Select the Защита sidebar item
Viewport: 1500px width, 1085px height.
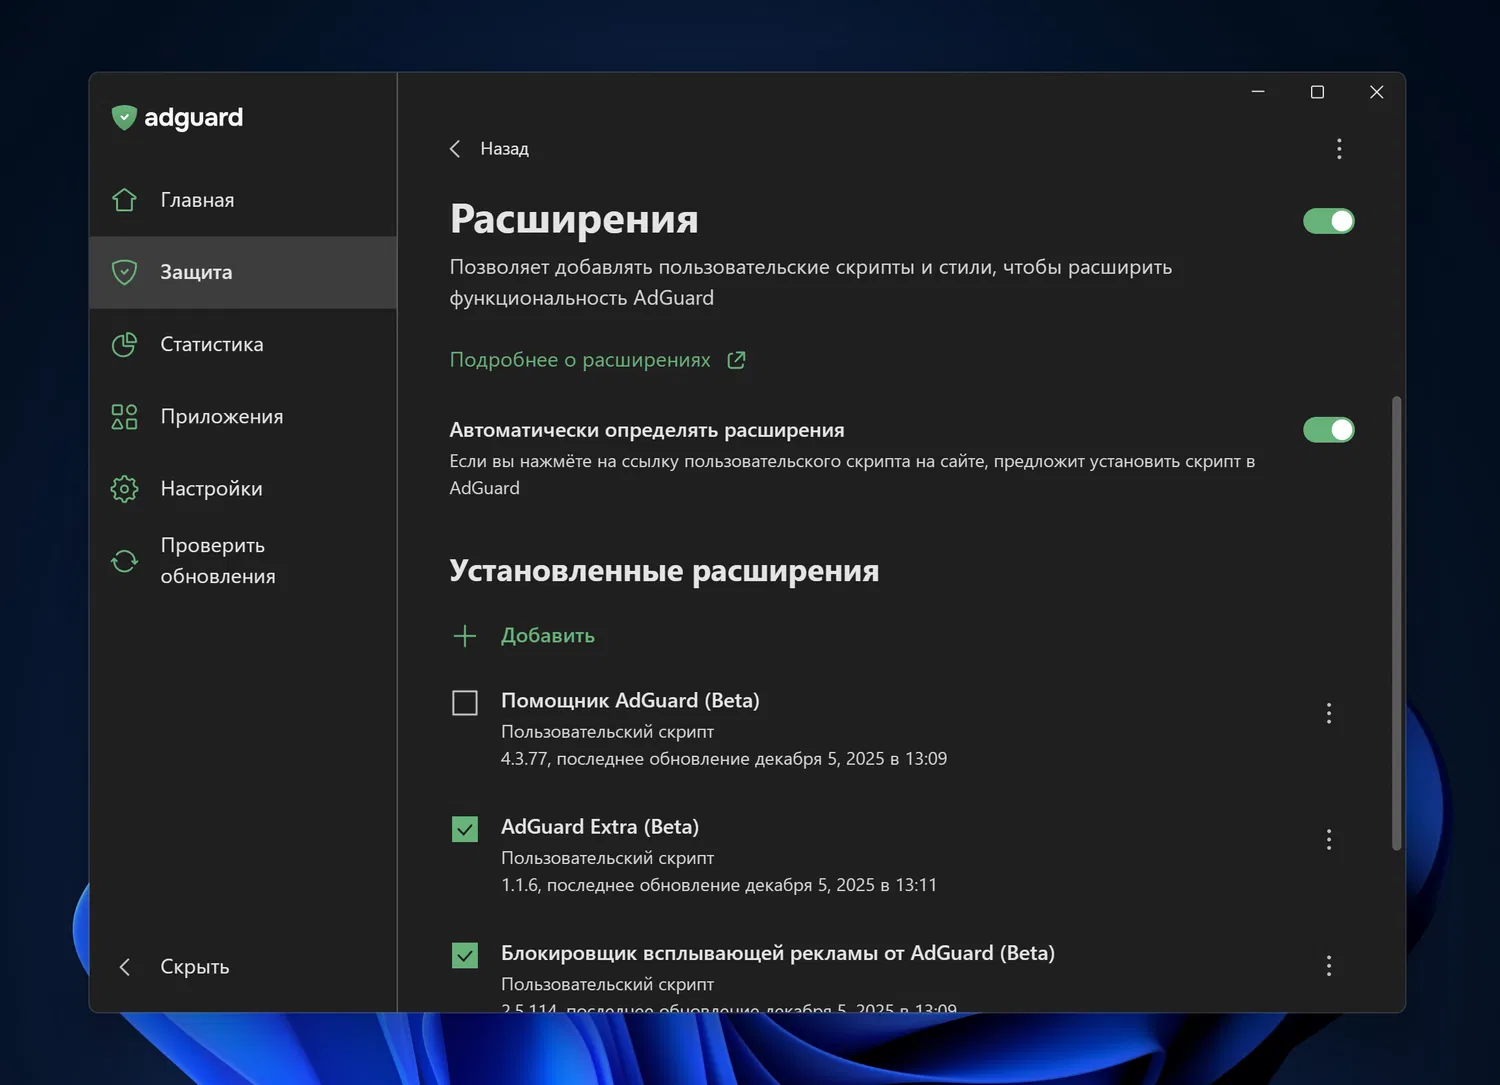coord(243,272)
